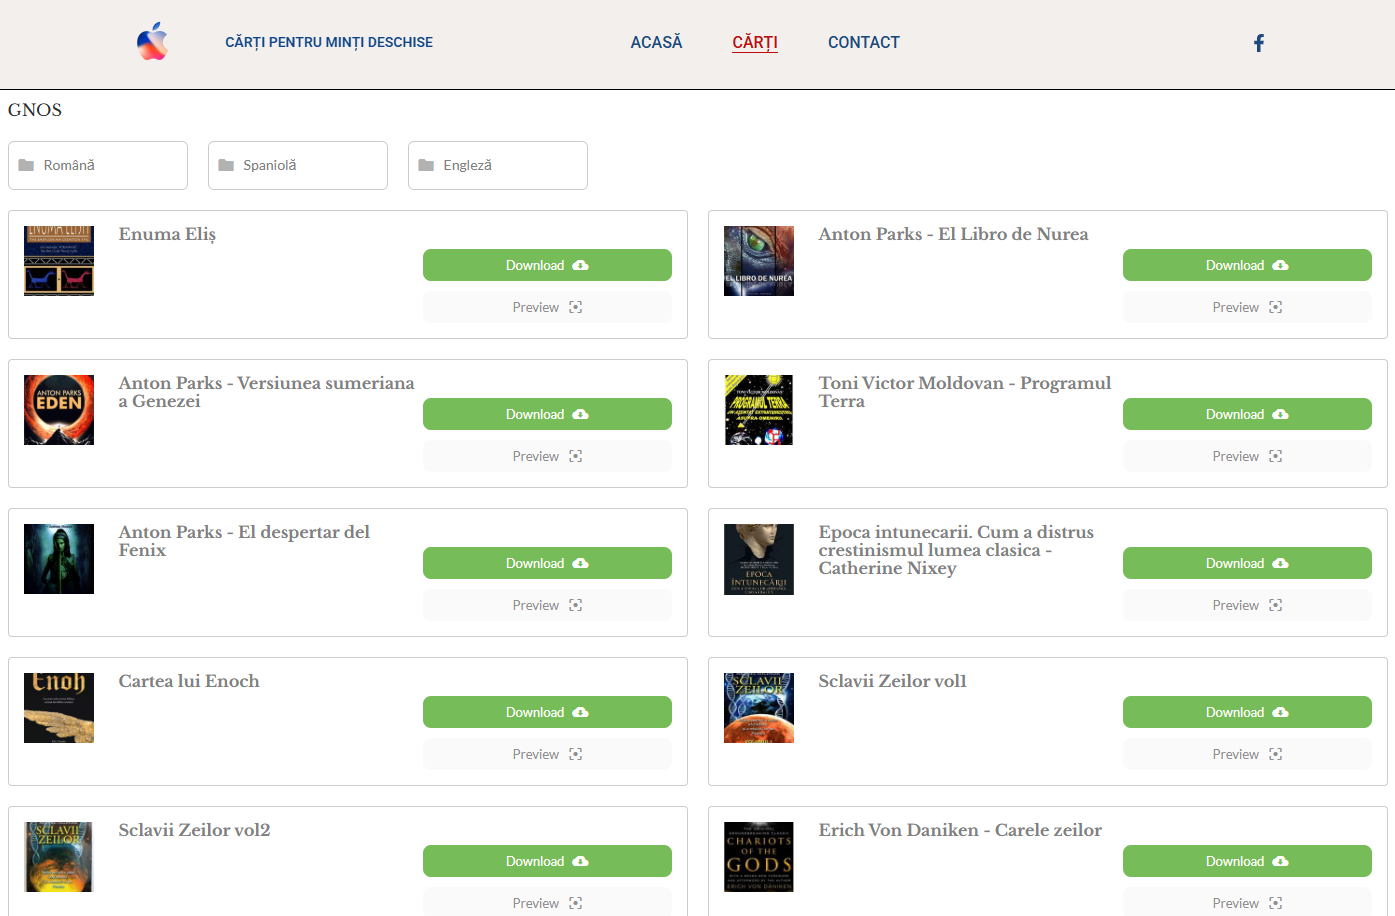This screenshot has height=916, width=1395.
Task: Click the Chariots of the Gods cover
Action: coord(759,857)
